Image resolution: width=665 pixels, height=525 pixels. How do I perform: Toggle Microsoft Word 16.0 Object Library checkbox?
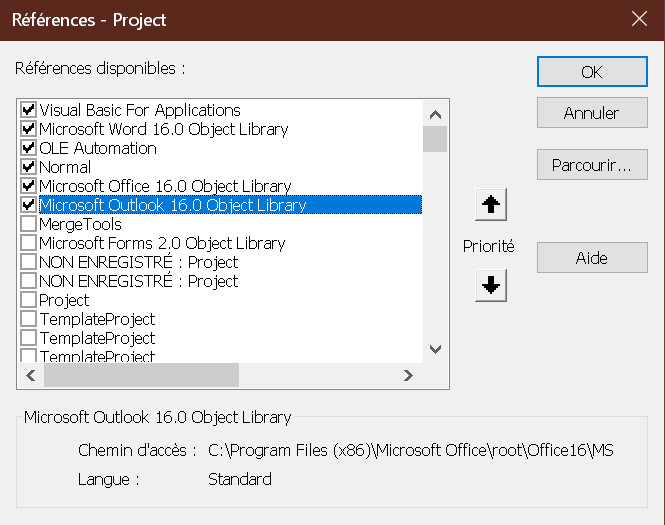click(28, 129)
